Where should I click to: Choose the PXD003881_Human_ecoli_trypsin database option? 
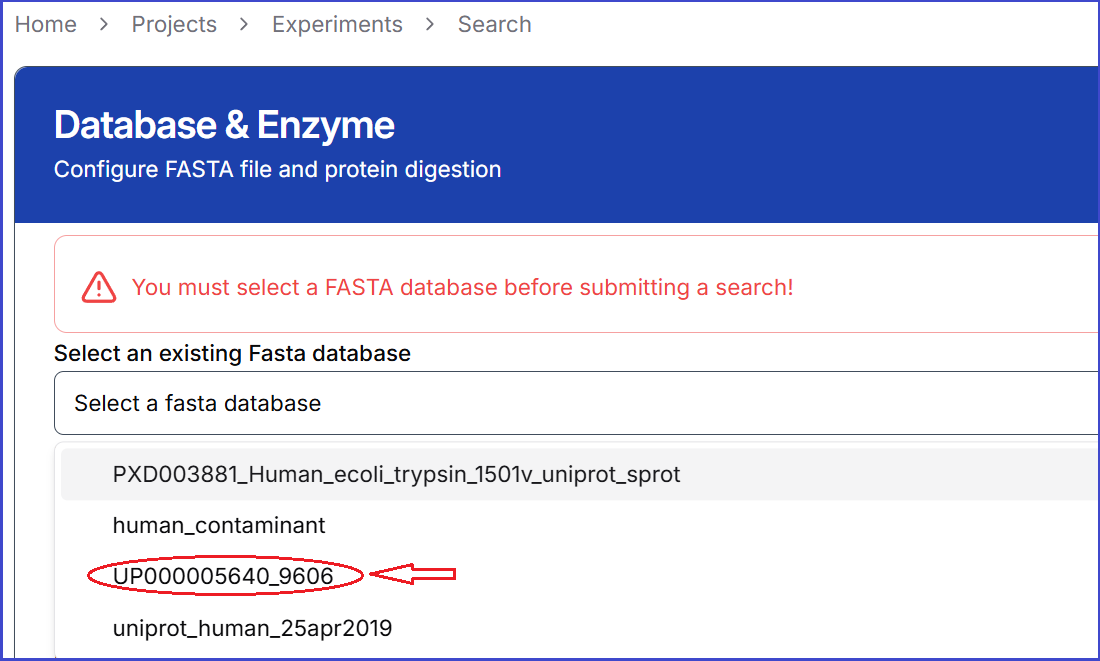pyautogui.click(x=396, y=474)
